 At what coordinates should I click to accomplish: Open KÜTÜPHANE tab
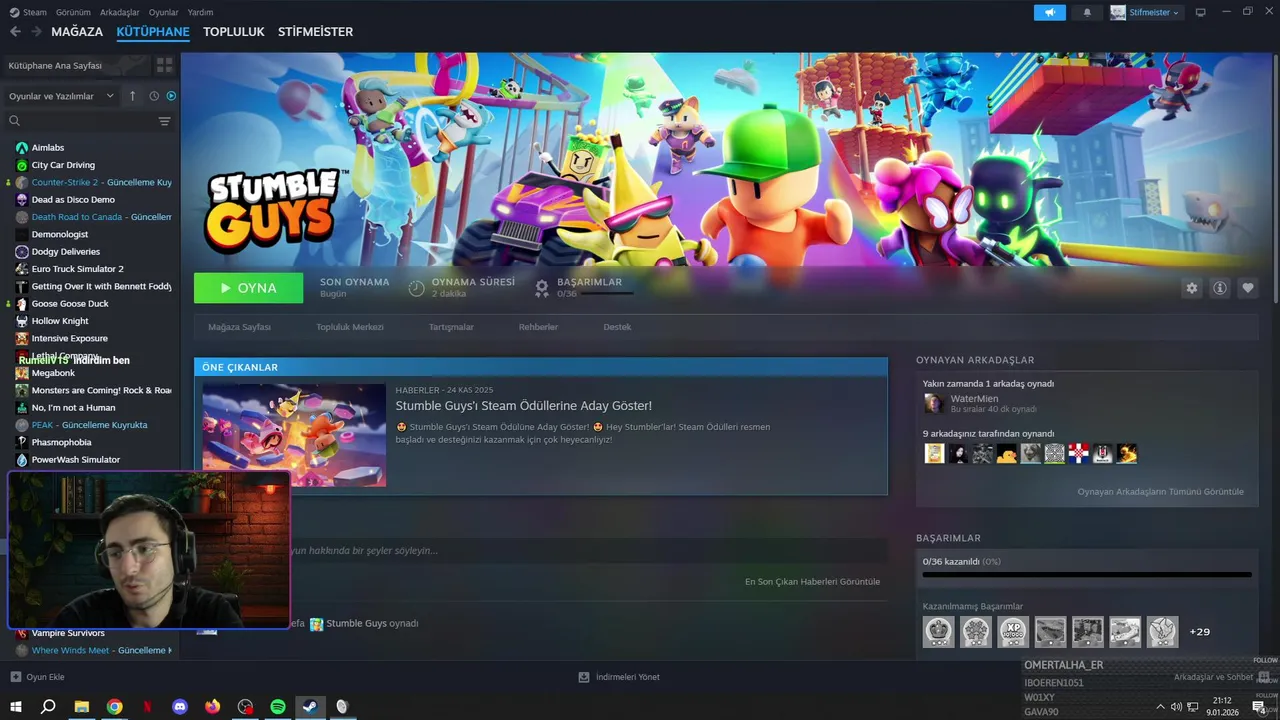tap(153, 32)
